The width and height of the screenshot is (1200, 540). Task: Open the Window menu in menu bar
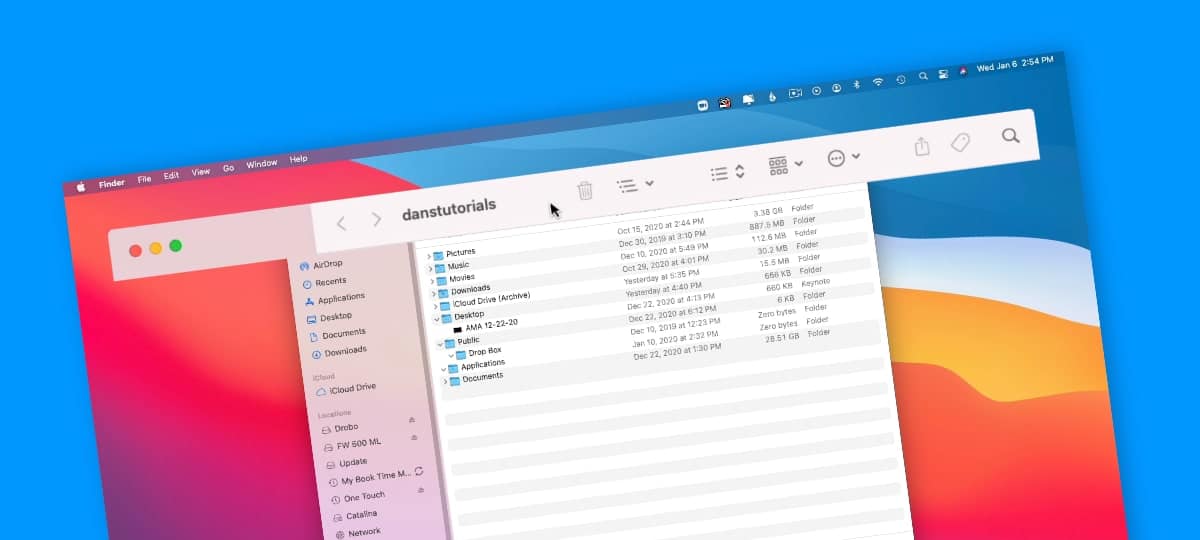[261, 164]
